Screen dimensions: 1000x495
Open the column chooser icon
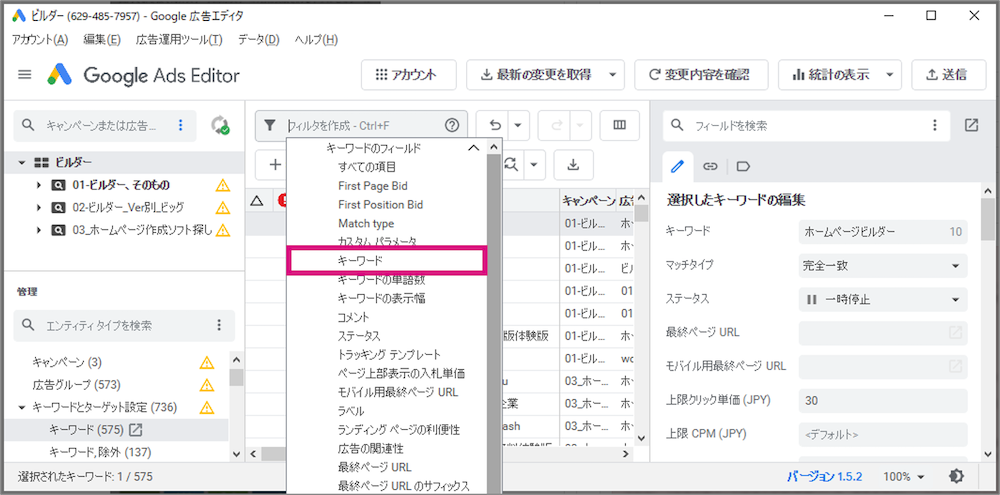pyautogui.click(x=619, y=126)
